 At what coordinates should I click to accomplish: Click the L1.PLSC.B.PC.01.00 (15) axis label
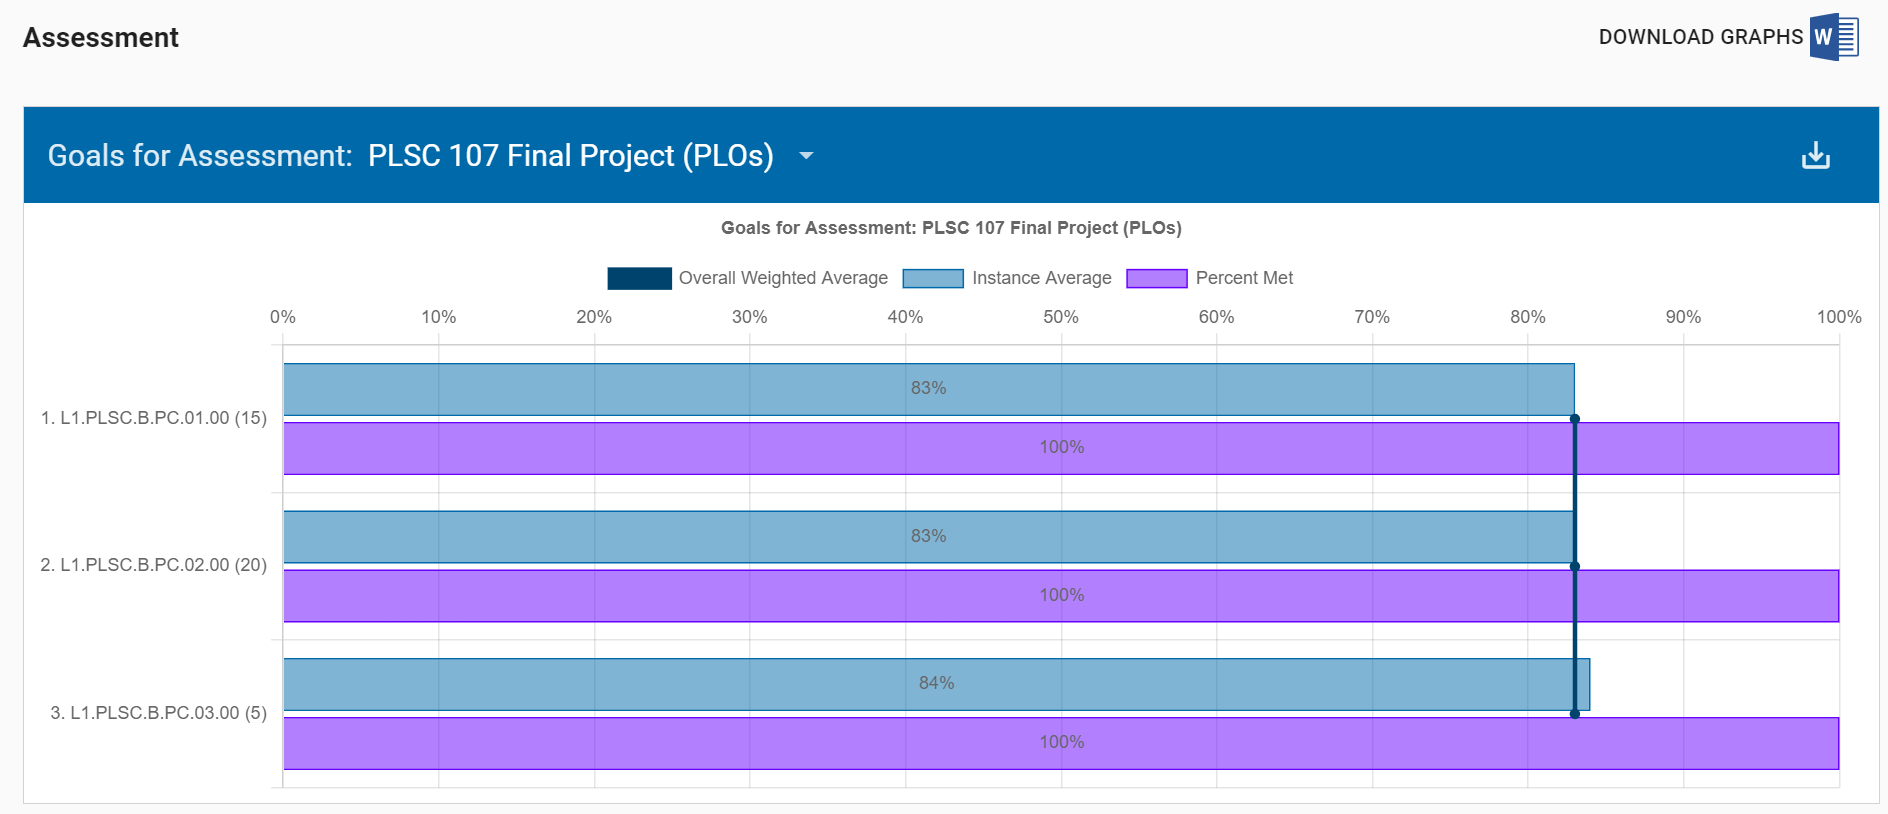point(153,418)
